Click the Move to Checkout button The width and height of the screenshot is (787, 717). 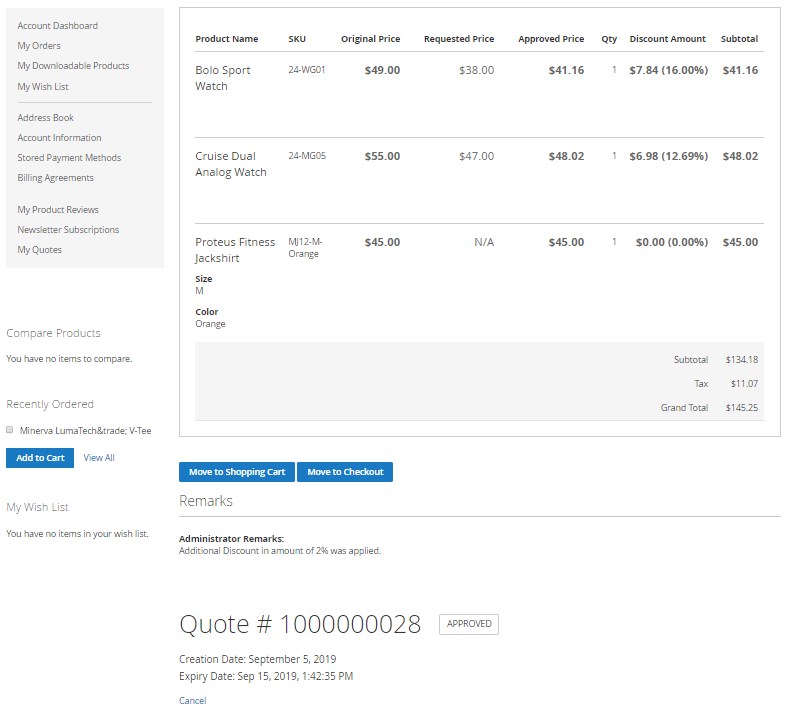tap(345, 472)
